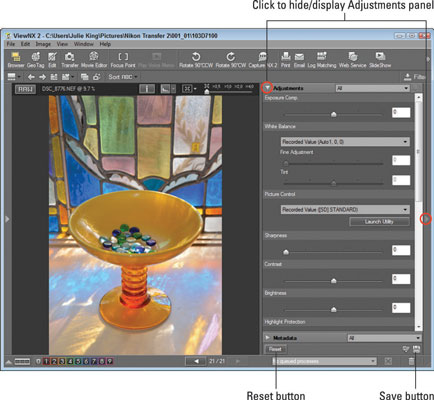Click the trash delete icon in bottom bar
Screen dimensions: 434x400
(x=411, y=361)
